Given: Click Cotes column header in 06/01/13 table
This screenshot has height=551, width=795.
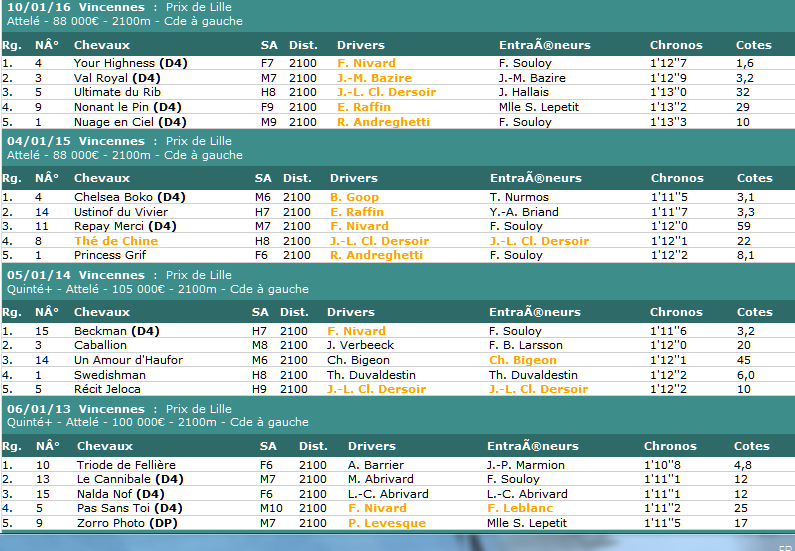Looking at the screenshot, I should point(752,446).
